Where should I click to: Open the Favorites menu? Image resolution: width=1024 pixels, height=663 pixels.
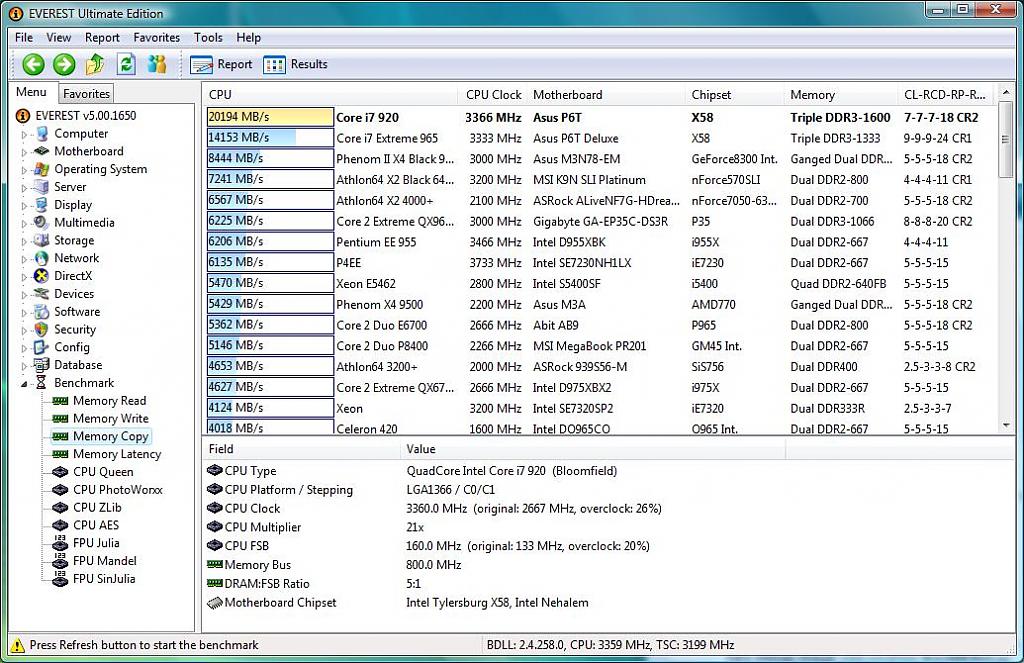point(156,37)
